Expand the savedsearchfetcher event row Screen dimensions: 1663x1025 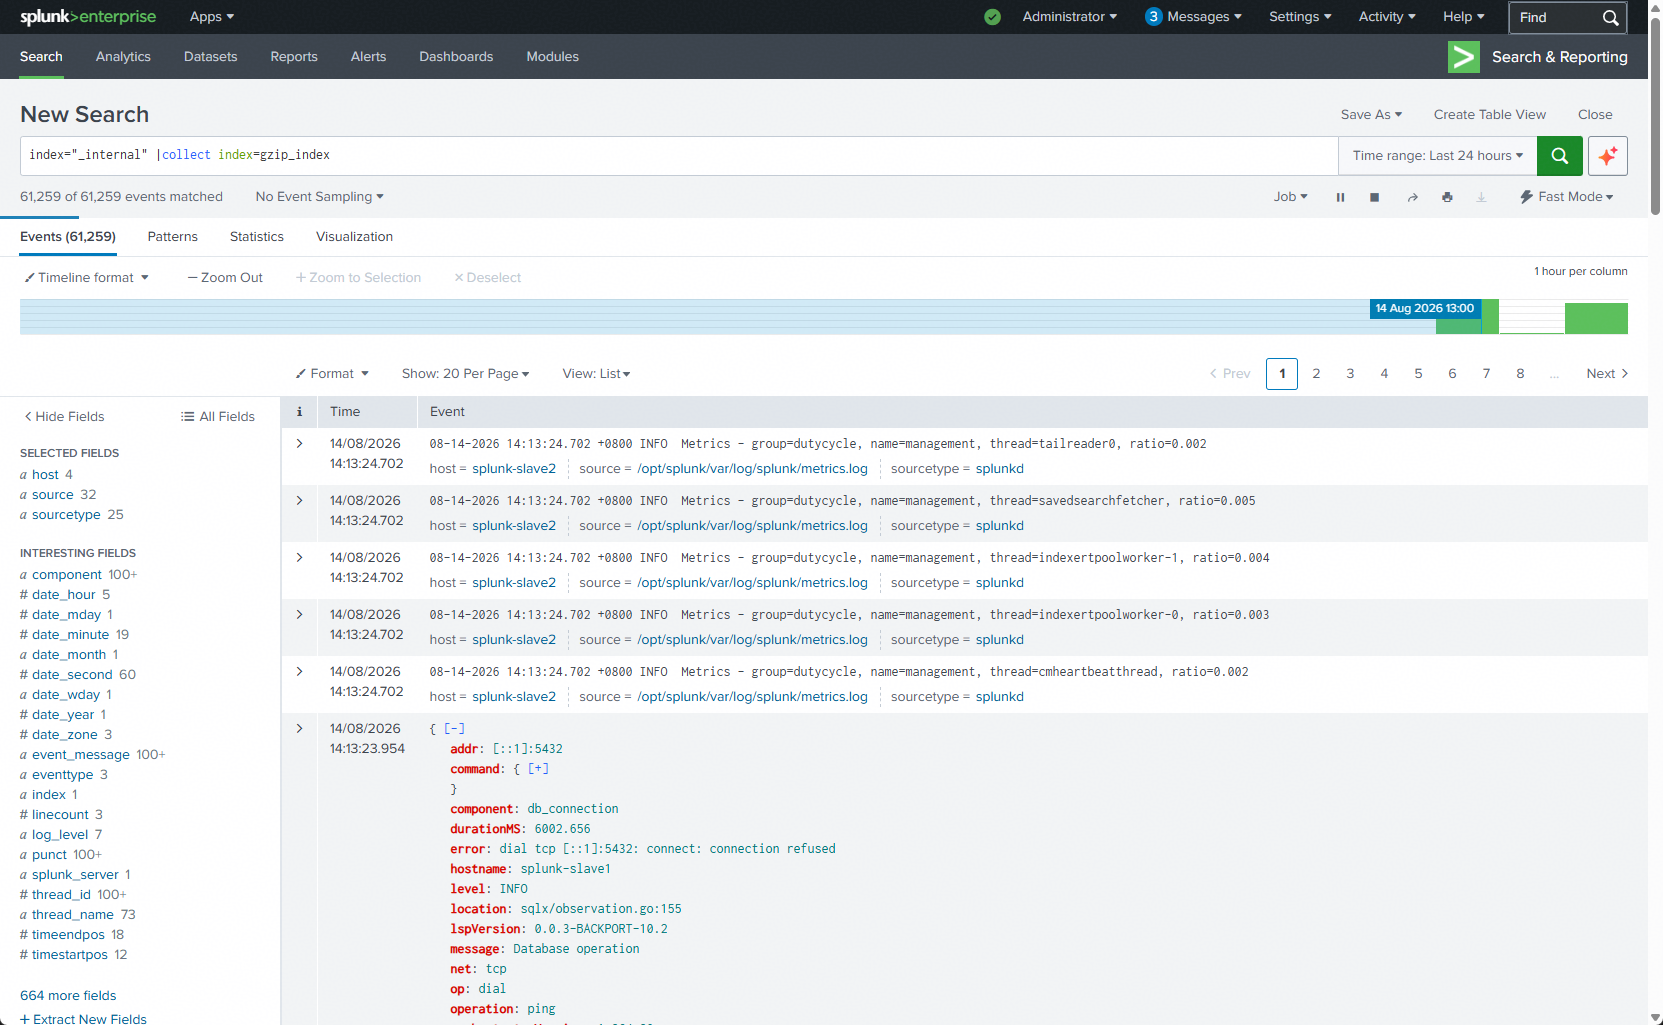[x=299, y=500]
